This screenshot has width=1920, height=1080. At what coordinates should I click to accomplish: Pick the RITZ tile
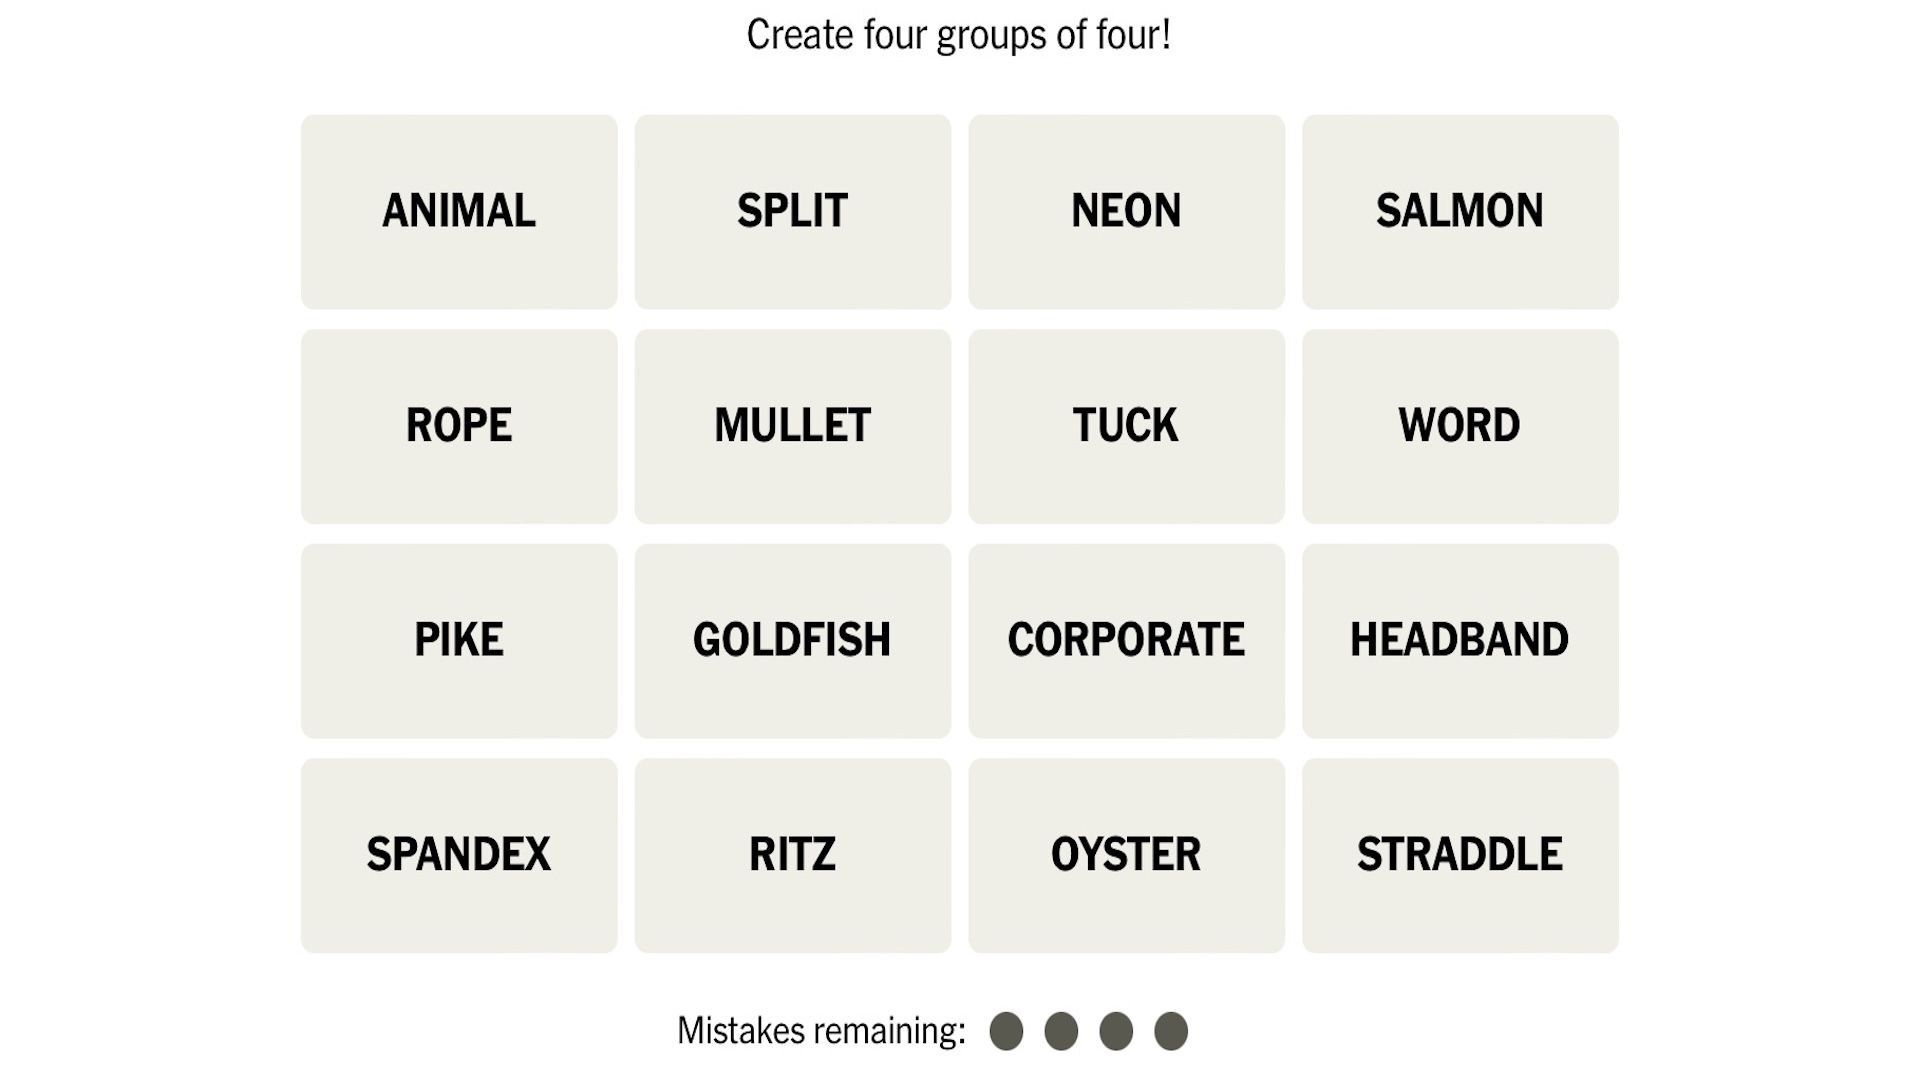792,855
